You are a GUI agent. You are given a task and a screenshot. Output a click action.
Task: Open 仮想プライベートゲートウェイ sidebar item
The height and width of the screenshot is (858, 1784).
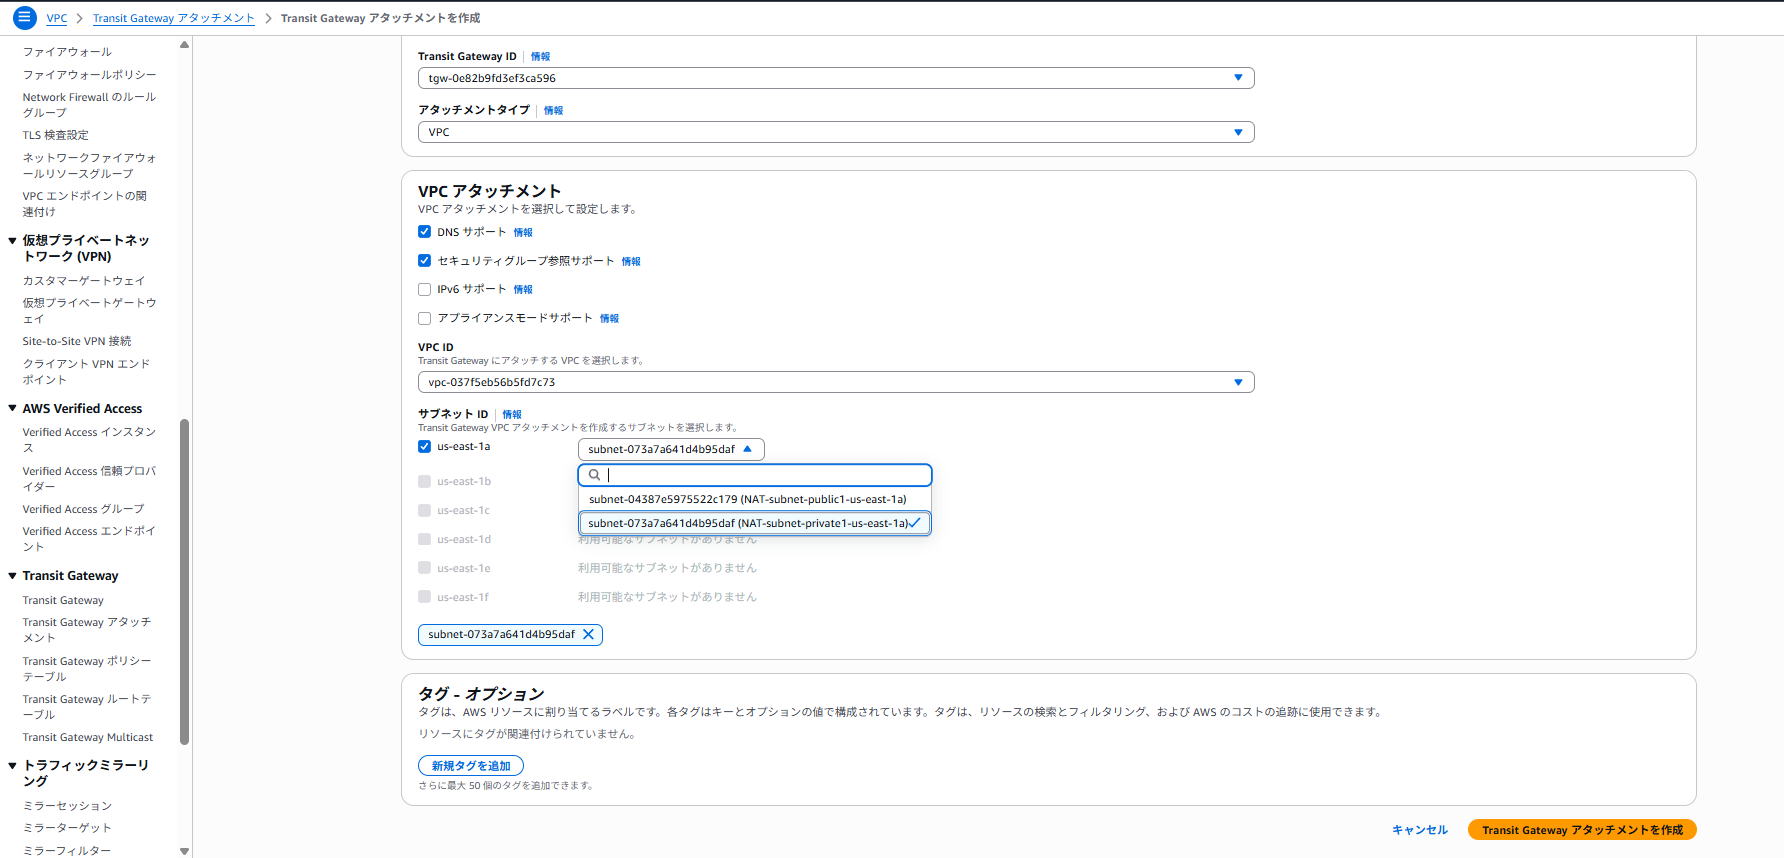[x=89, y=311]
